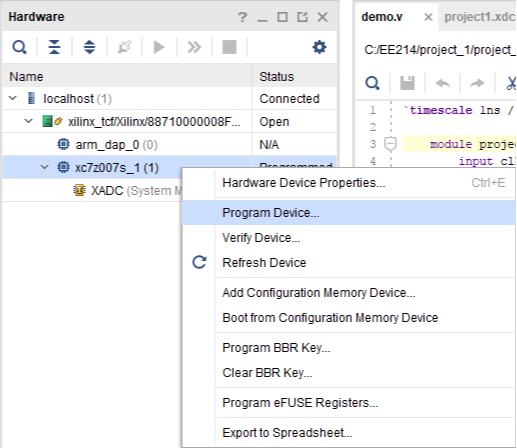The image size is (517, 448).
Task: Click the timescale code line
Action: coord(459,110)
